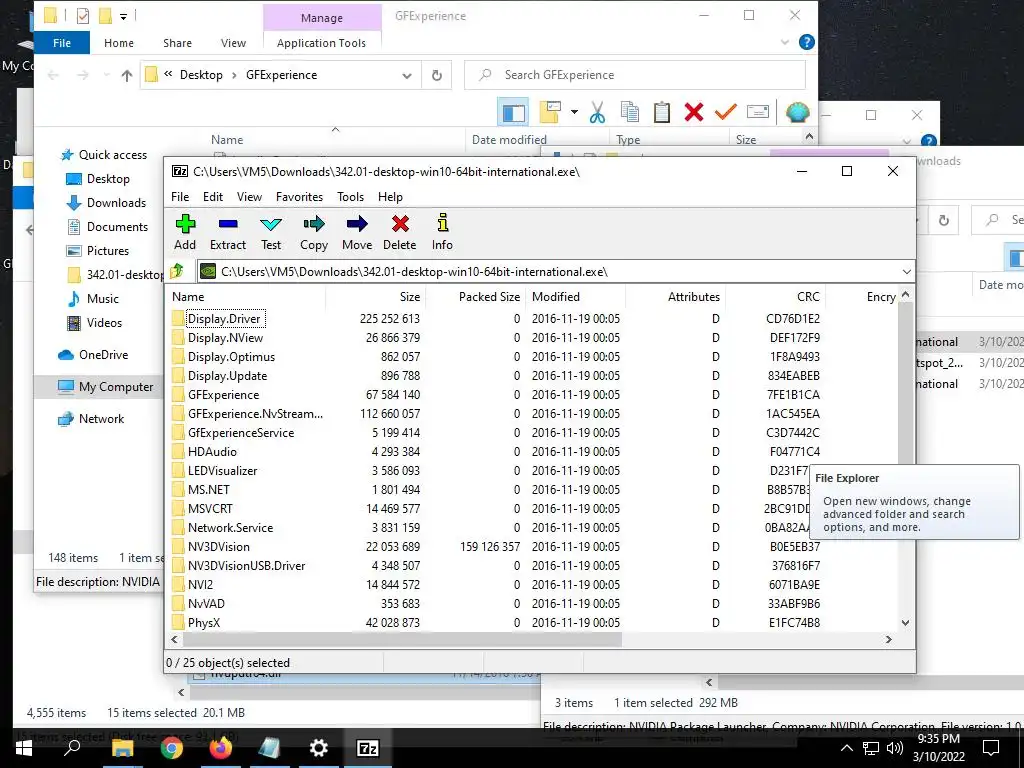The height and width of the screenshot is (768, 1024).
Task: Refresh the GFExperience Explorer window
Action: coord(437,75)
